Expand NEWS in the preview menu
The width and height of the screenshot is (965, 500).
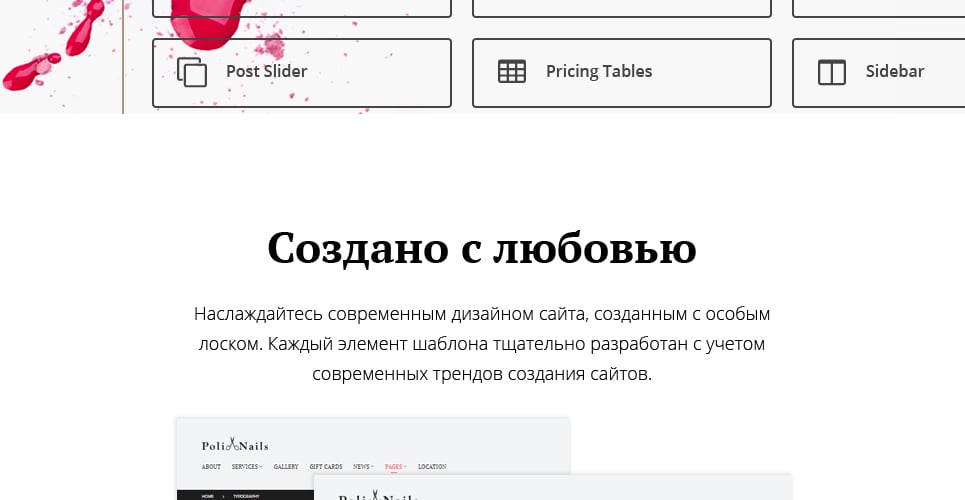[363, 467]
